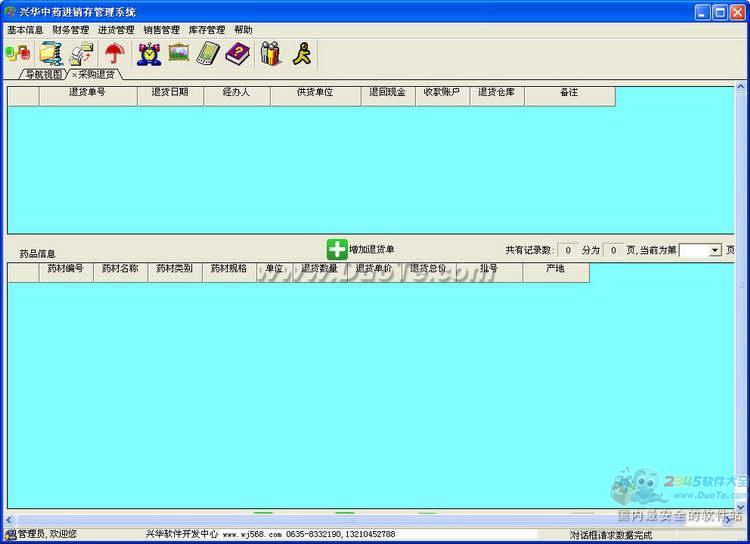Expand the 进货管理 menu
Viewport: 750px width, 544px height.
tap(116, 30)
